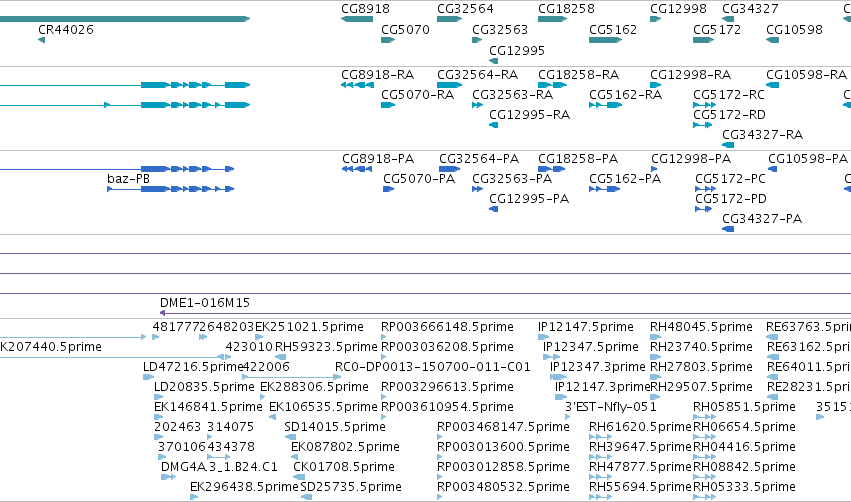Click the CG12998 gene label

tap(678, 9)
